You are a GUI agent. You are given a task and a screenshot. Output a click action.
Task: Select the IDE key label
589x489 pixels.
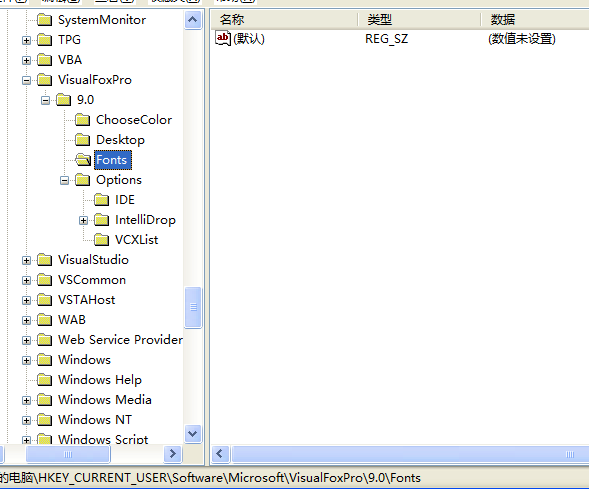tap(125, 199)
